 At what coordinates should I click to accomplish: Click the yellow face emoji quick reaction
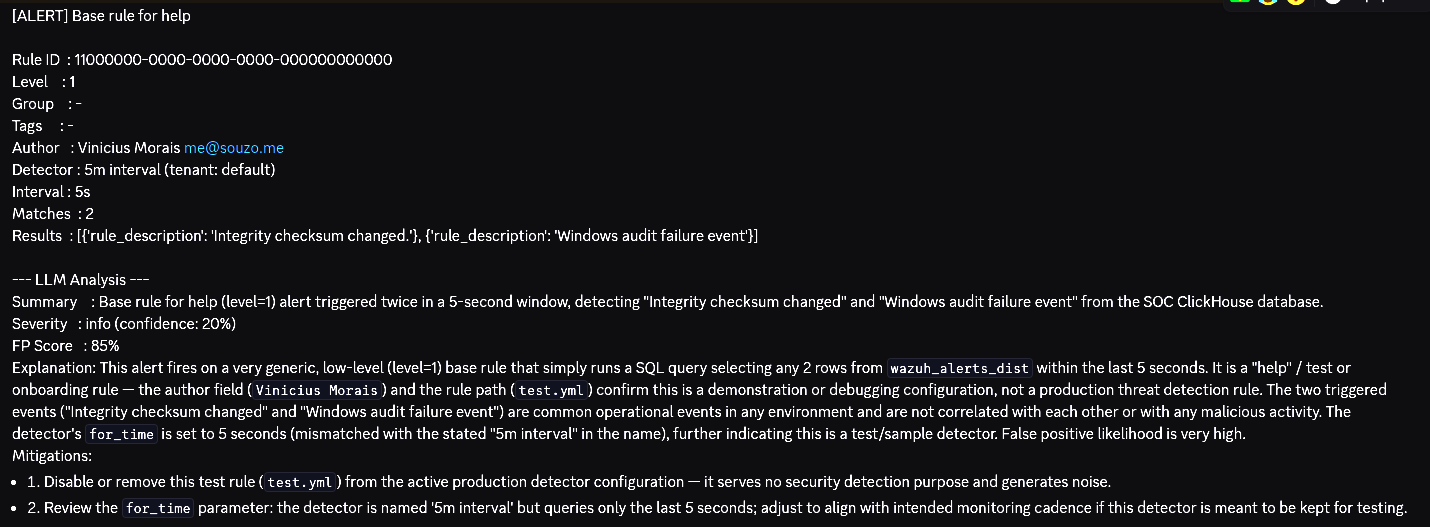pyautogui.click(x=1296, y=2)
